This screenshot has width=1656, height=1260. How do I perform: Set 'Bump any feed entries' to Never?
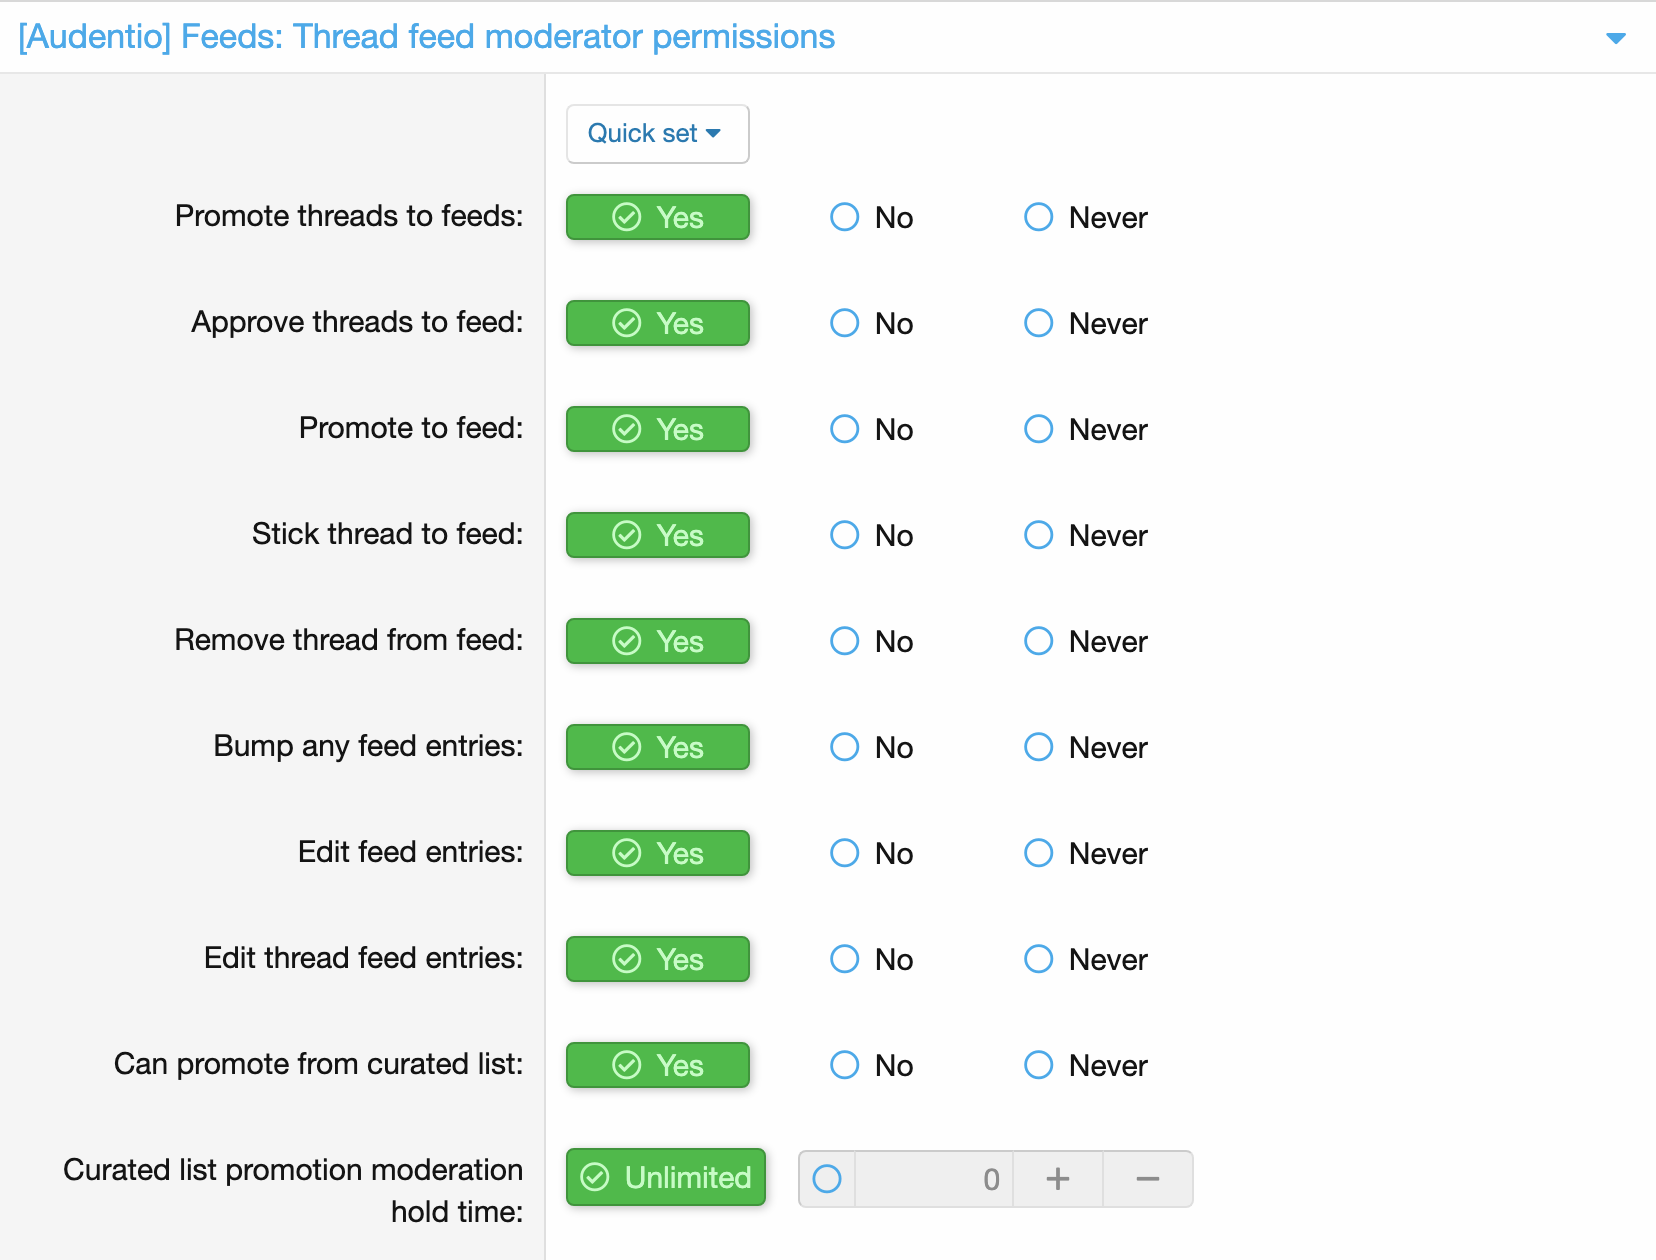[x=1038, y=747]
